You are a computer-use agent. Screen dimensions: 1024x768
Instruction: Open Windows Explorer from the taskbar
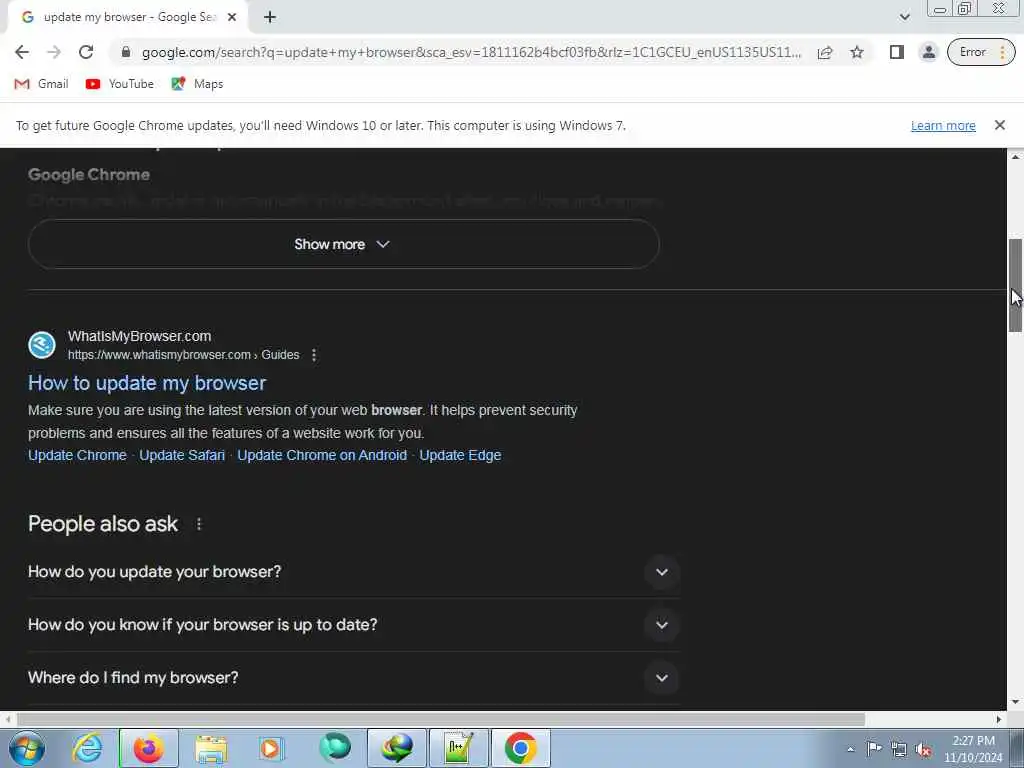(x=211, y=748)
